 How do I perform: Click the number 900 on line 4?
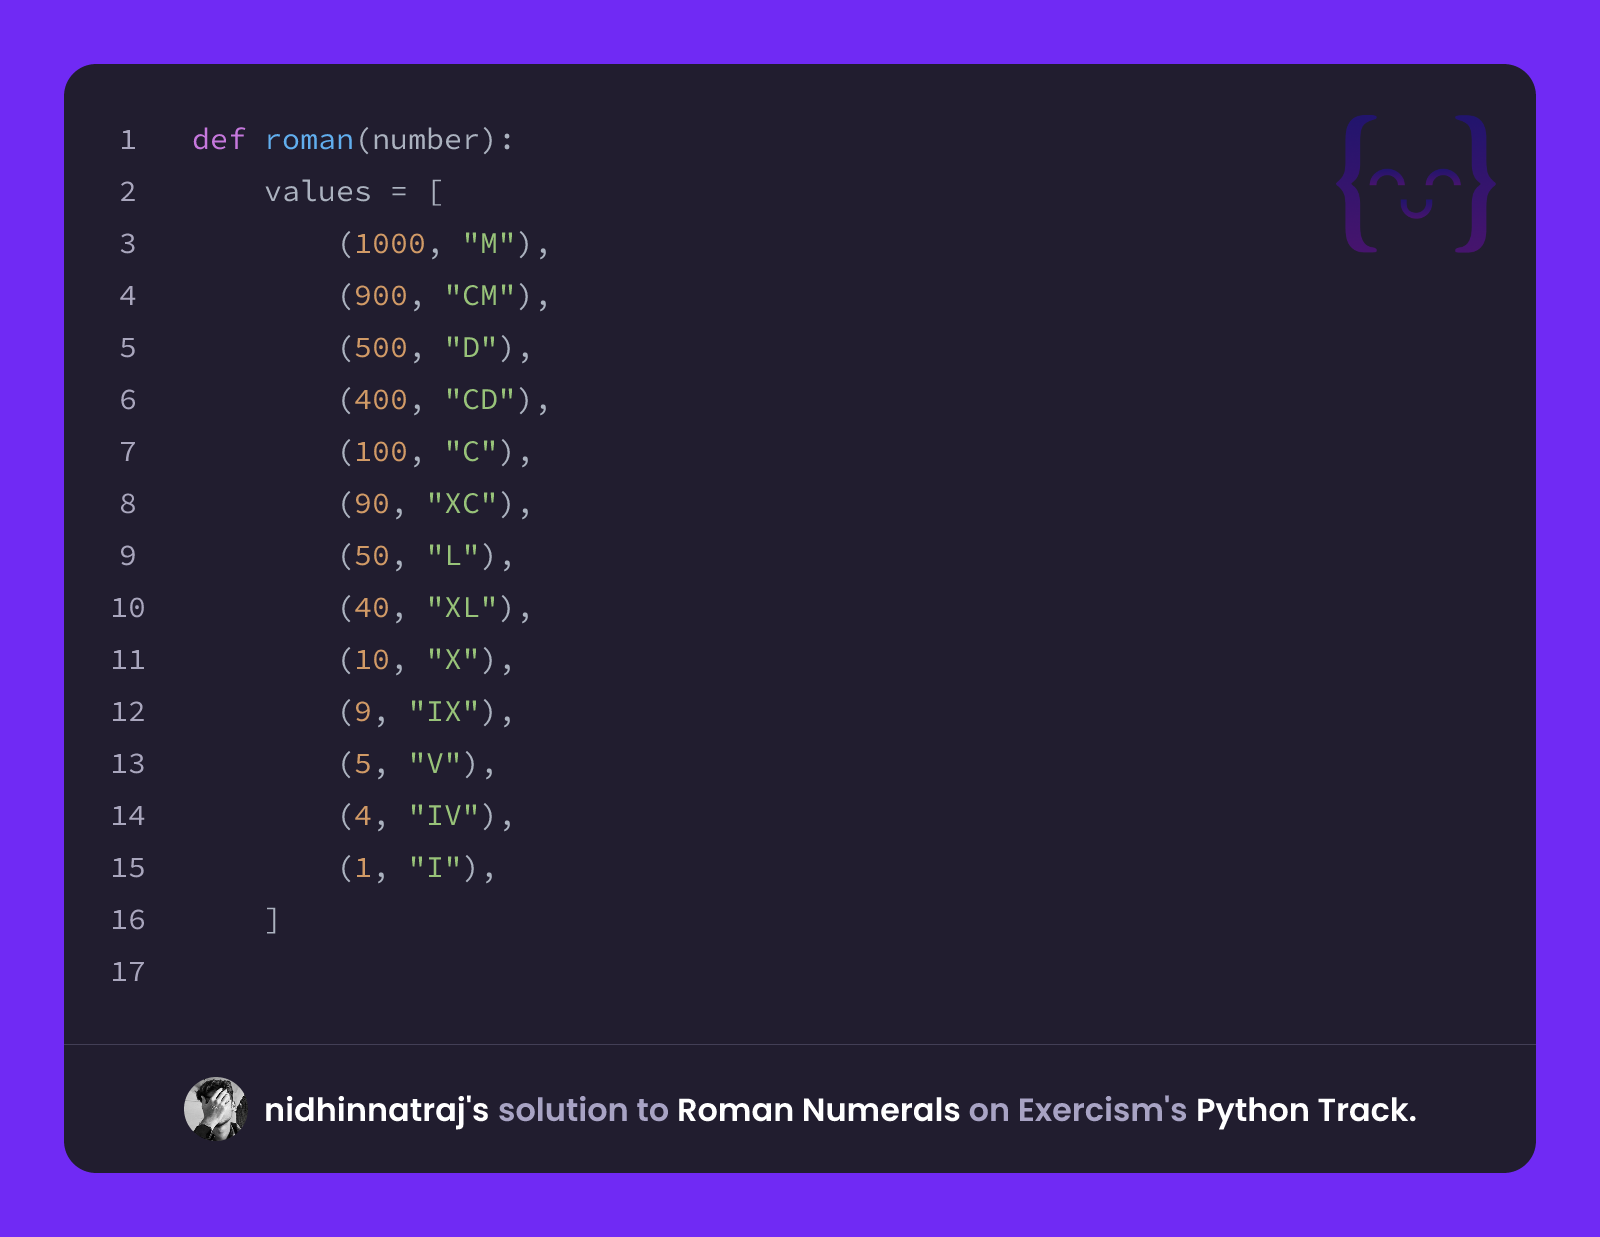click(381, 296)
